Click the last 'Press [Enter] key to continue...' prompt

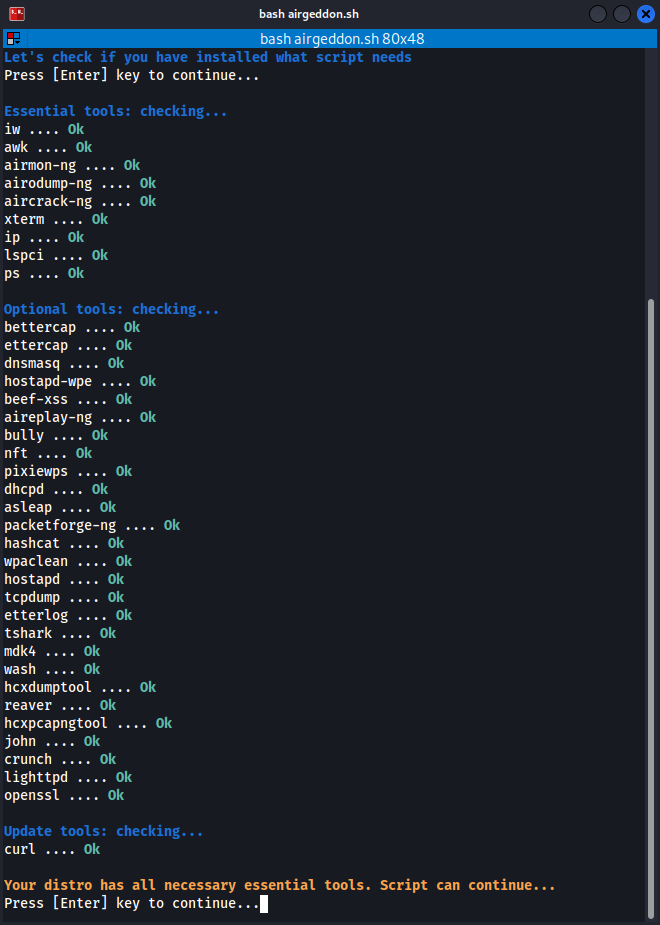click(132, 903)
